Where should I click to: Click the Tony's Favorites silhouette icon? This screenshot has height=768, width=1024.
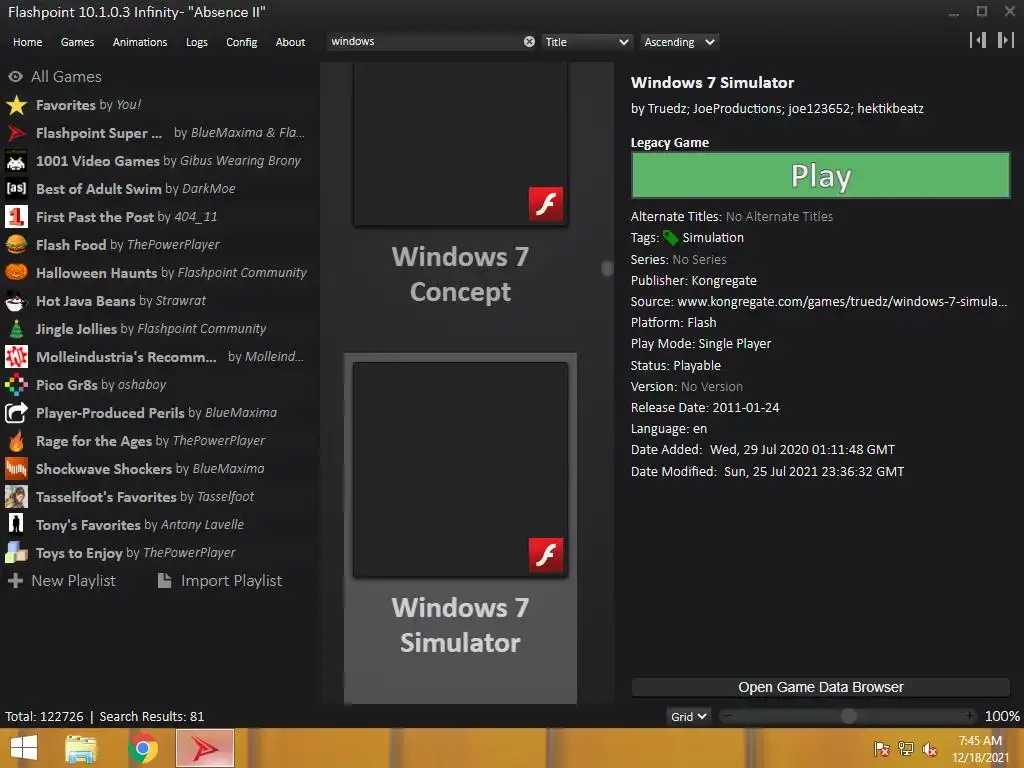tap(16, 525)
